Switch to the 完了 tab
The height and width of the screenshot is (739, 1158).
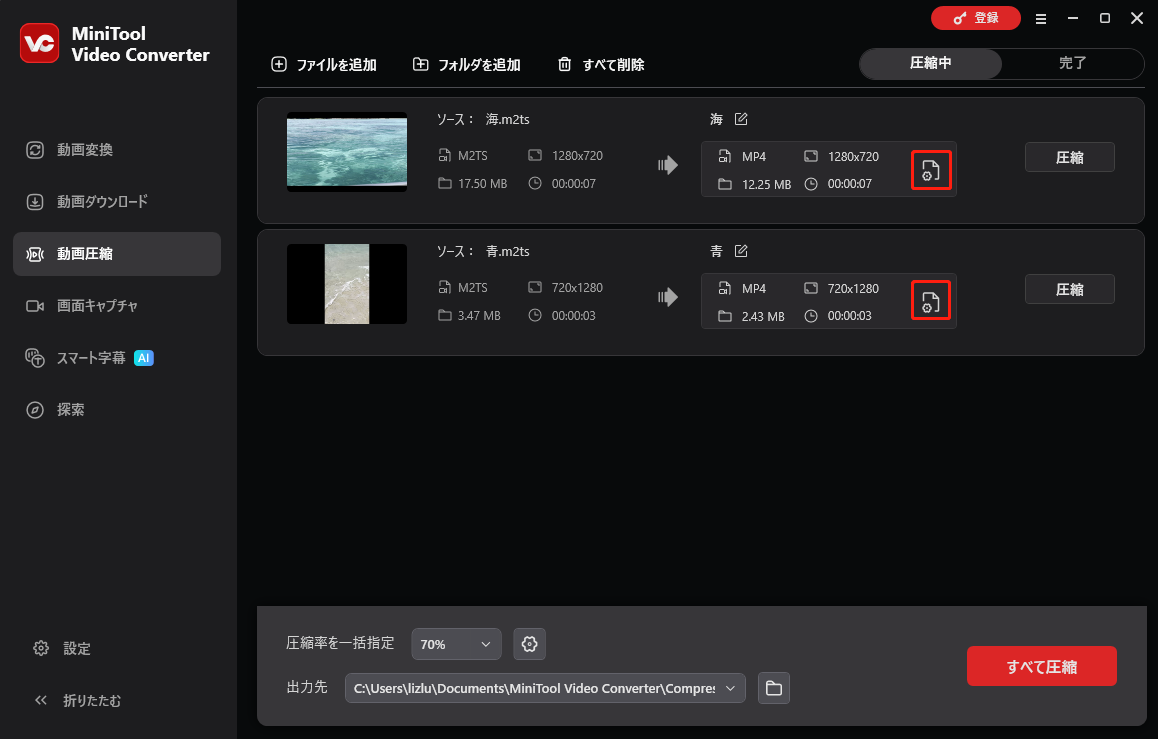[x=1072, y=63]
